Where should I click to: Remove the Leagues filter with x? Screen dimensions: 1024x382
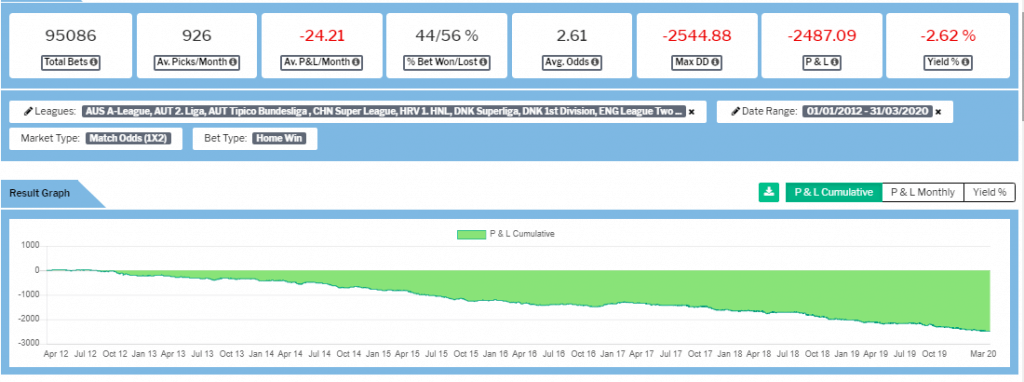point(692,112)
